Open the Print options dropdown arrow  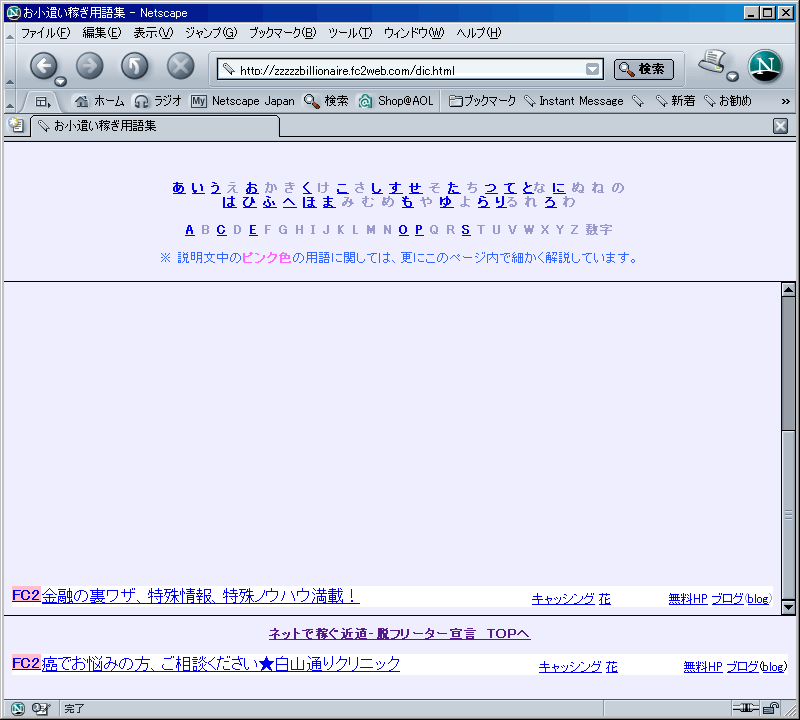coord(733,77)
